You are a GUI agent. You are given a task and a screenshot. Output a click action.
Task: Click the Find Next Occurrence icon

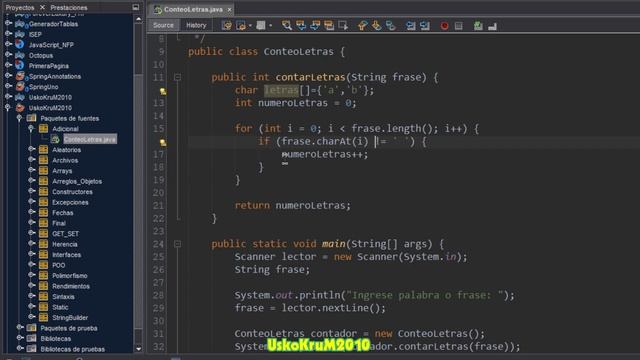tap(315, 26)
